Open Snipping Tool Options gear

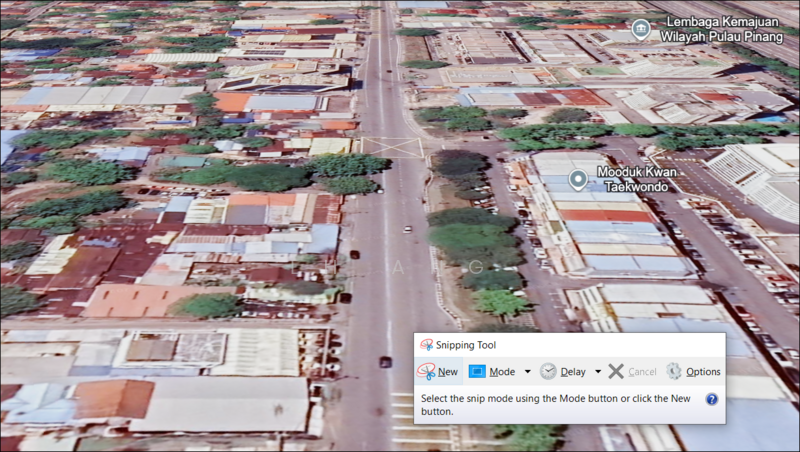(x=675, y=371)
